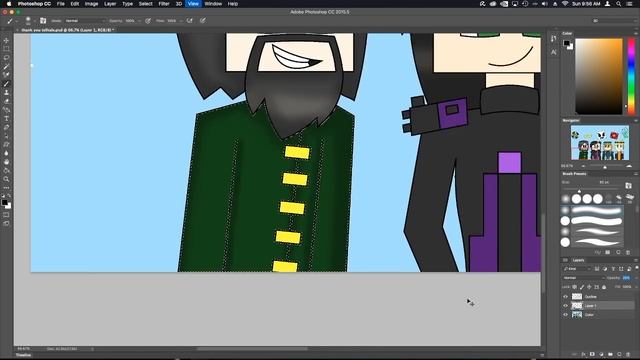This screenshot has height=360, width=640.
Task: Open the Layer menu
Action: click(110, 4)
